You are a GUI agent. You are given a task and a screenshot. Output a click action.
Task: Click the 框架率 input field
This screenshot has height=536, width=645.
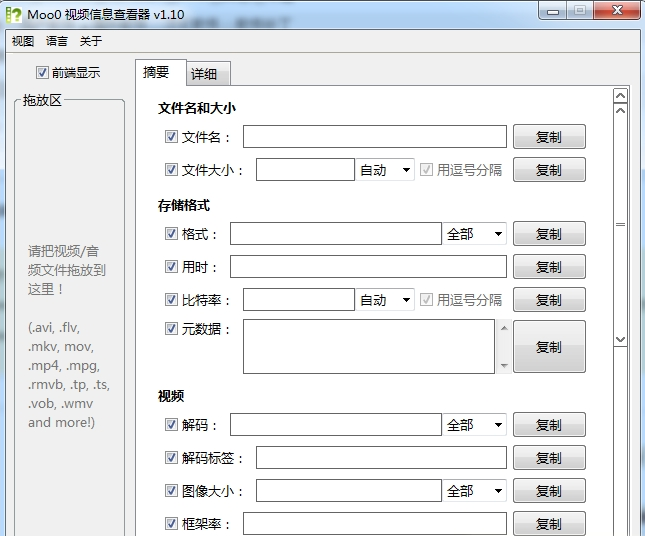point(374,524)
